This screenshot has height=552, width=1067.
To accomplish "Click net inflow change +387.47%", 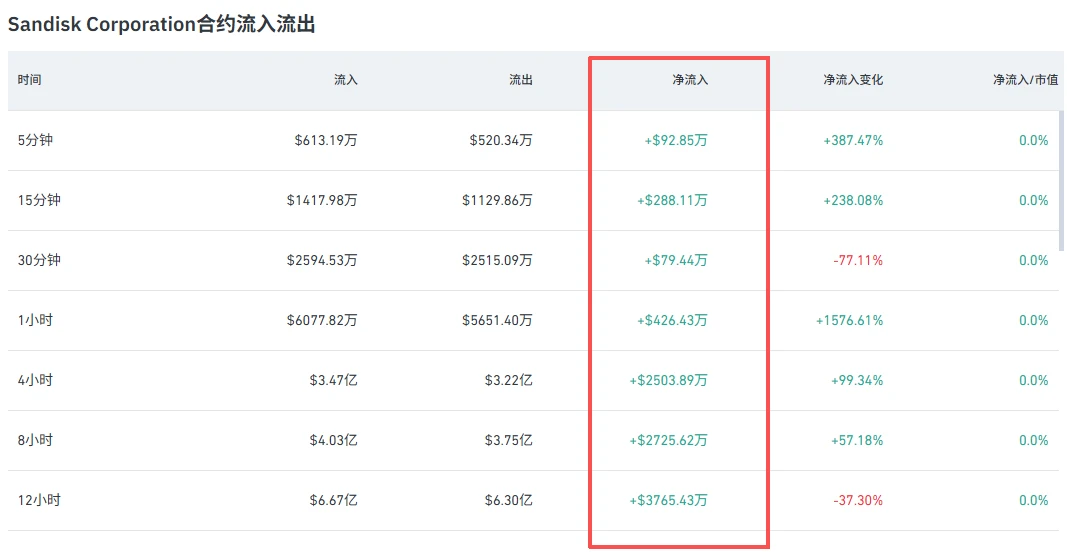I will (853, 140).
